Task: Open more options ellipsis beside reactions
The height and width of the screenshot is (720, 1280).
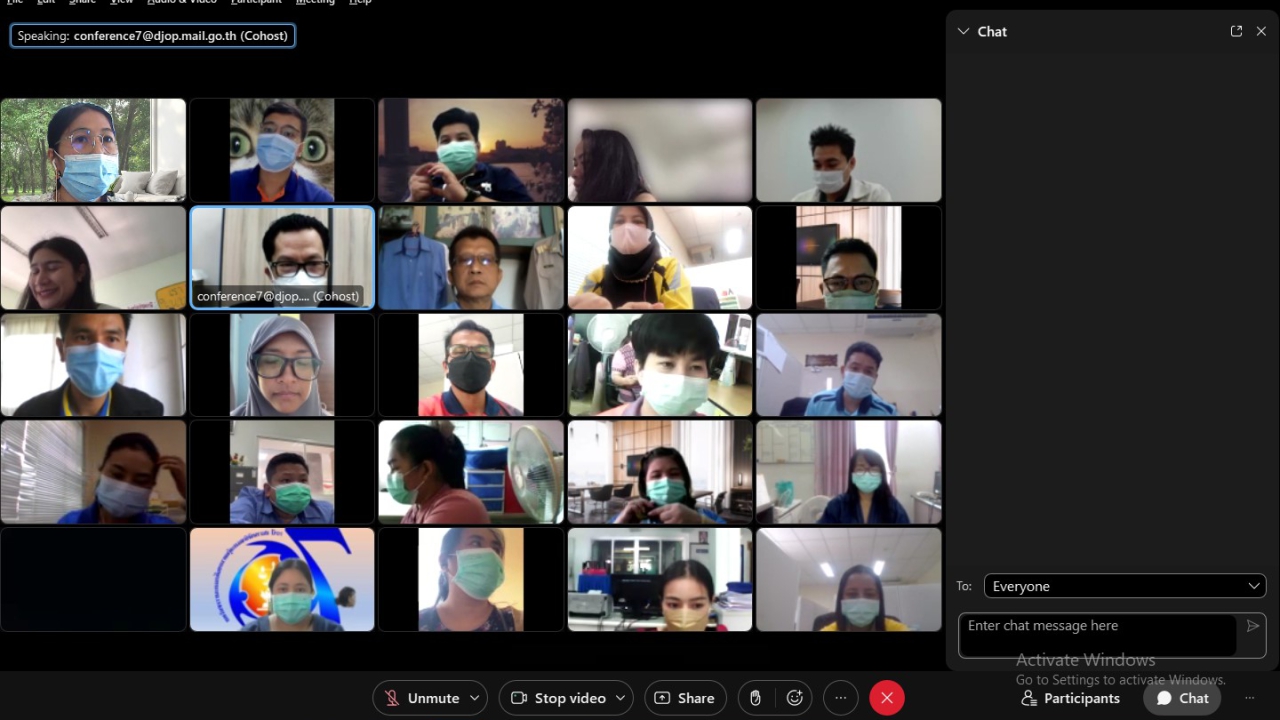Action: coord(841,698)
